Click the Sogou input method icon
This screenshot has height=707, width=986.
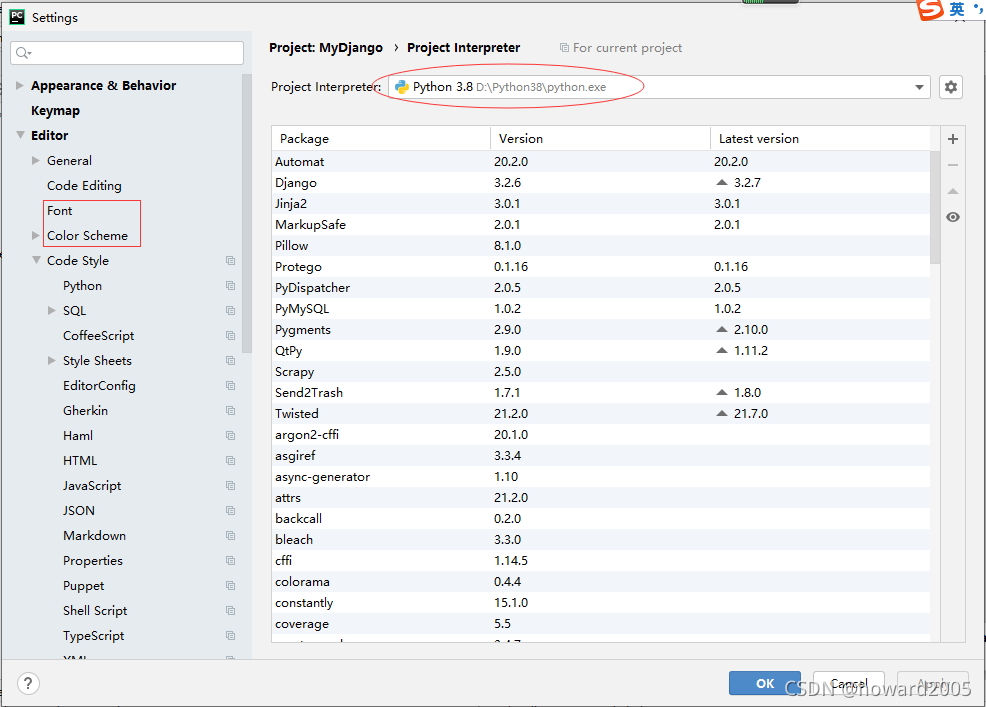click(x=929, y=9)
